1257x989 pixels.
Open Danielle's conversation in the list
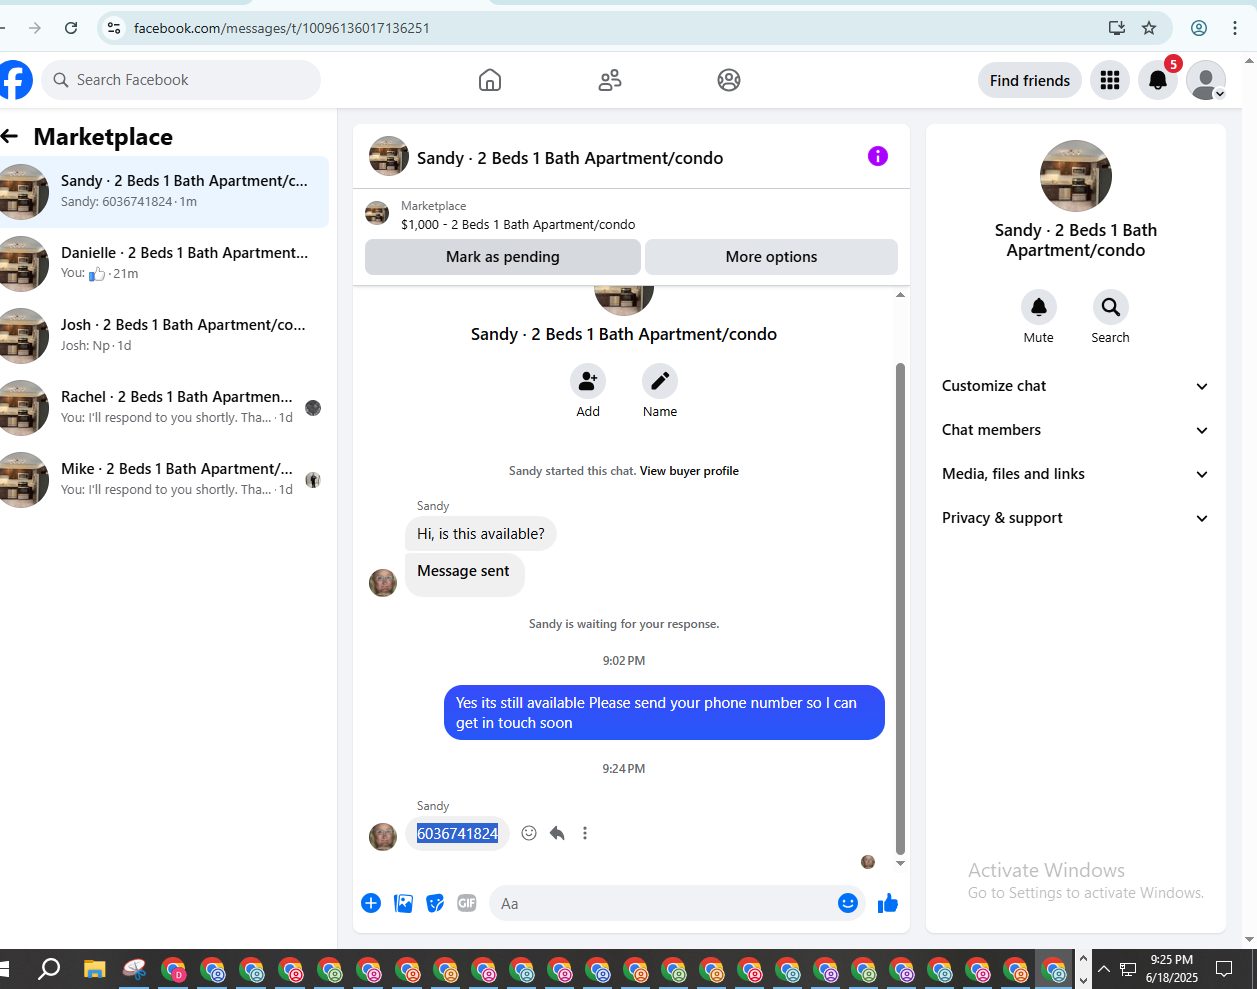(164, 264)
